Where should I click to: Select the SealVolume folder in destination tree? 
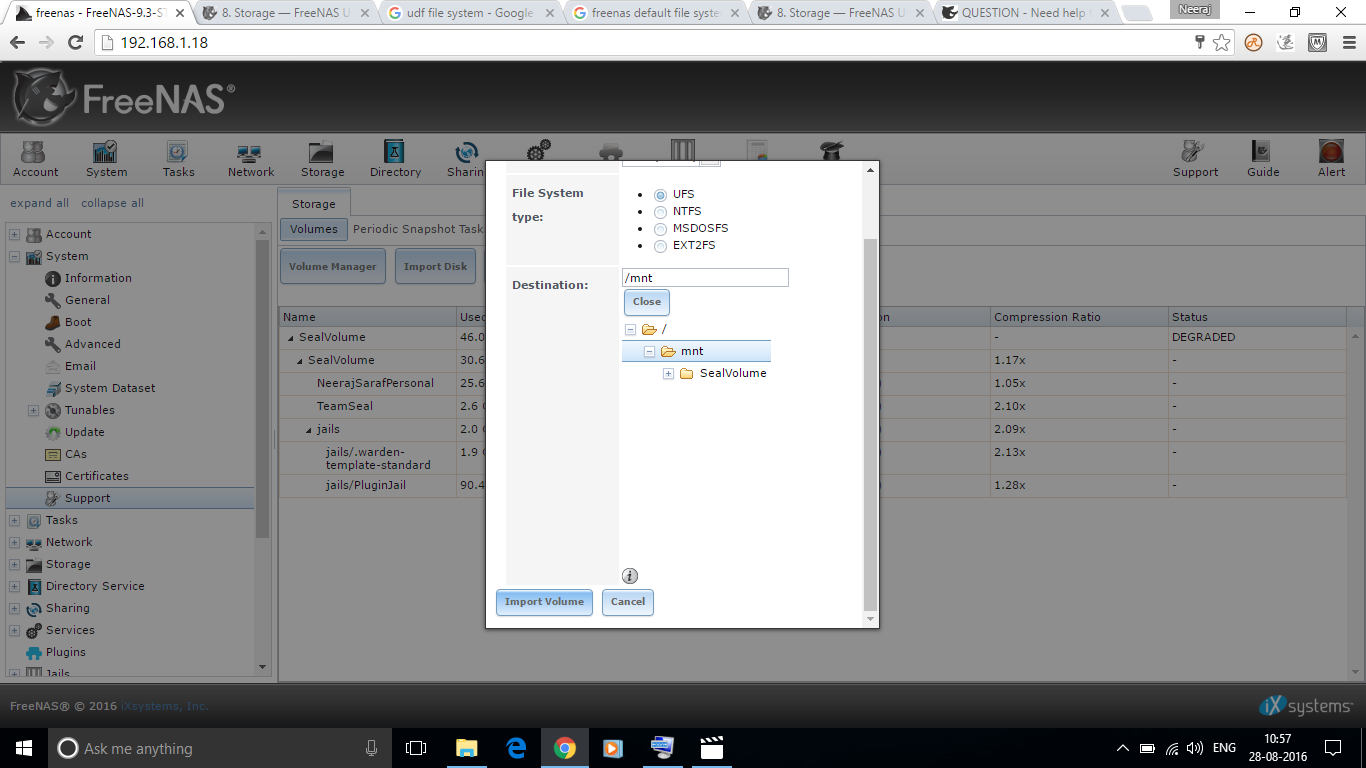pos(733,373)
